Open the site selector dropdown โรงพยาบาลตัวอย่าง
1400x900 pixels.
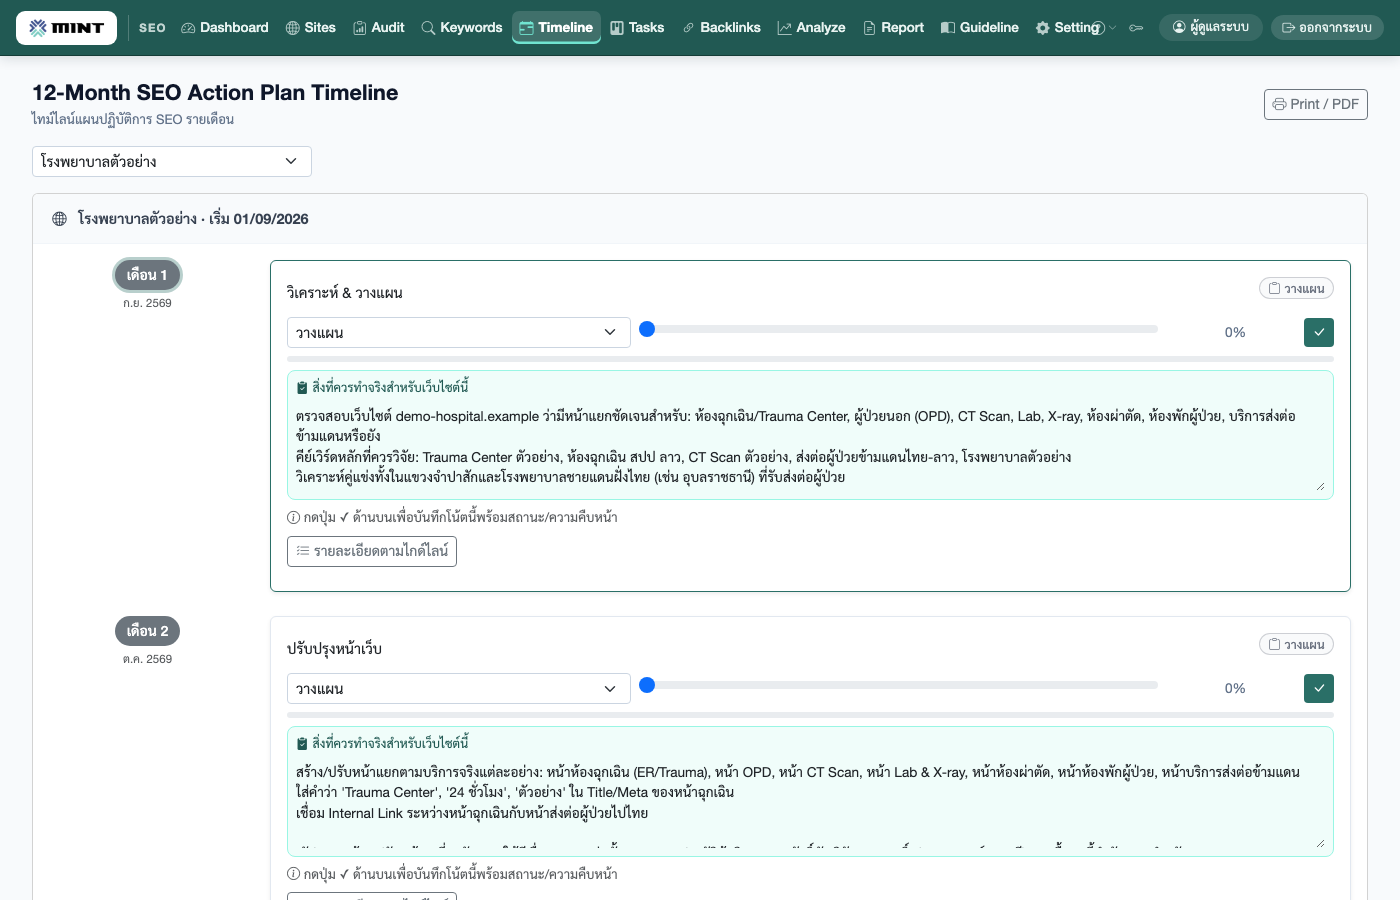coord(172,161)
